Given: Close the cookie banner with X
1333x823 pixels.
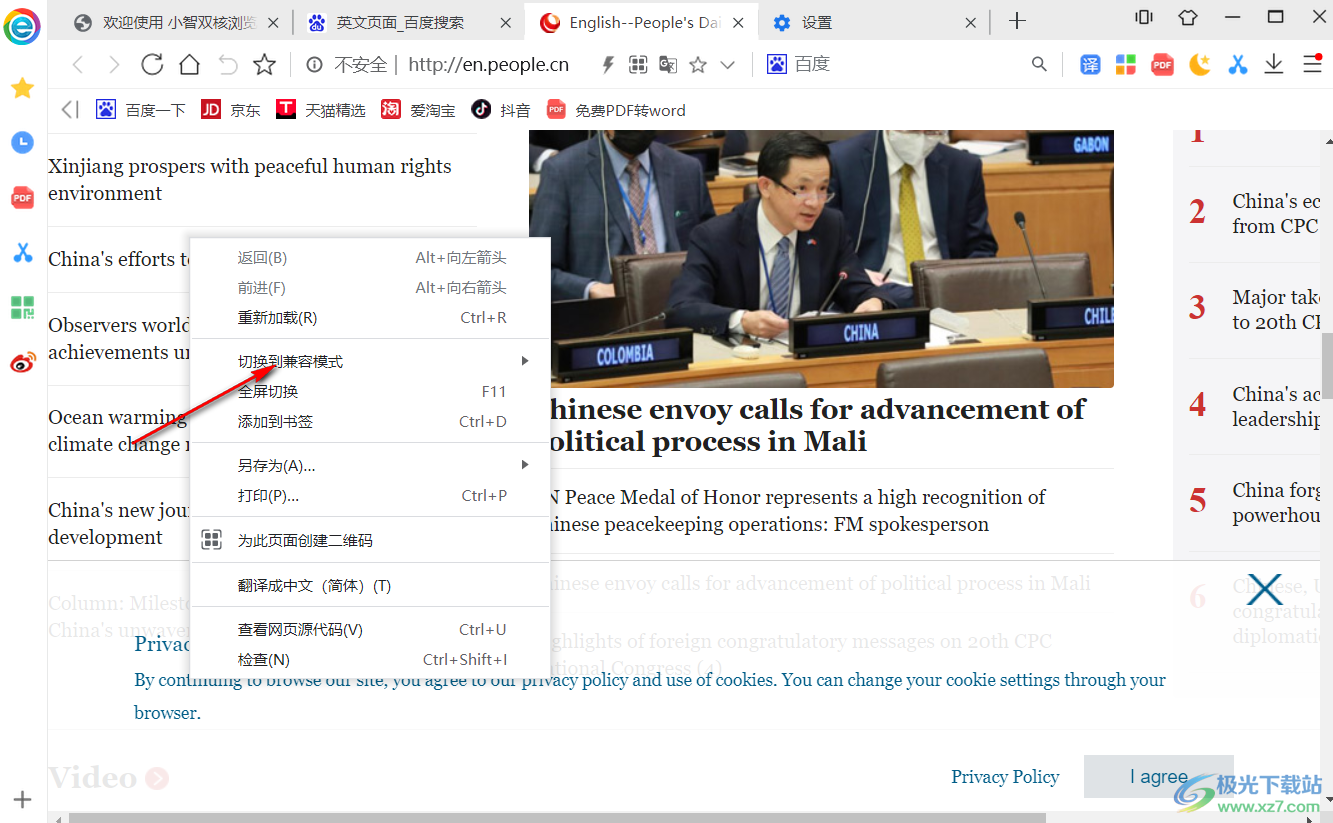Looking at the screenshot, I should [1264, 590].
